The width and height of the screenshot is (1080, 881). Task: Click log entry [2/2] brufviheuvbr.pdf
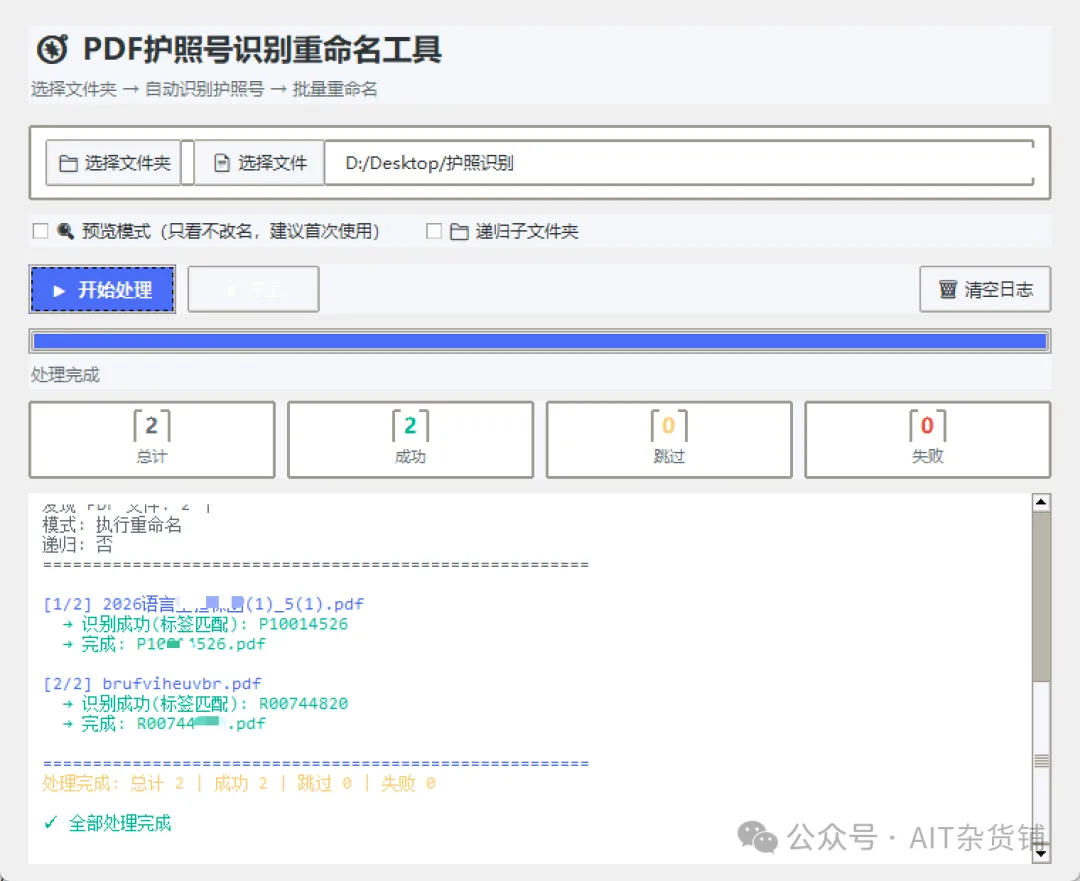coord(152,684)
